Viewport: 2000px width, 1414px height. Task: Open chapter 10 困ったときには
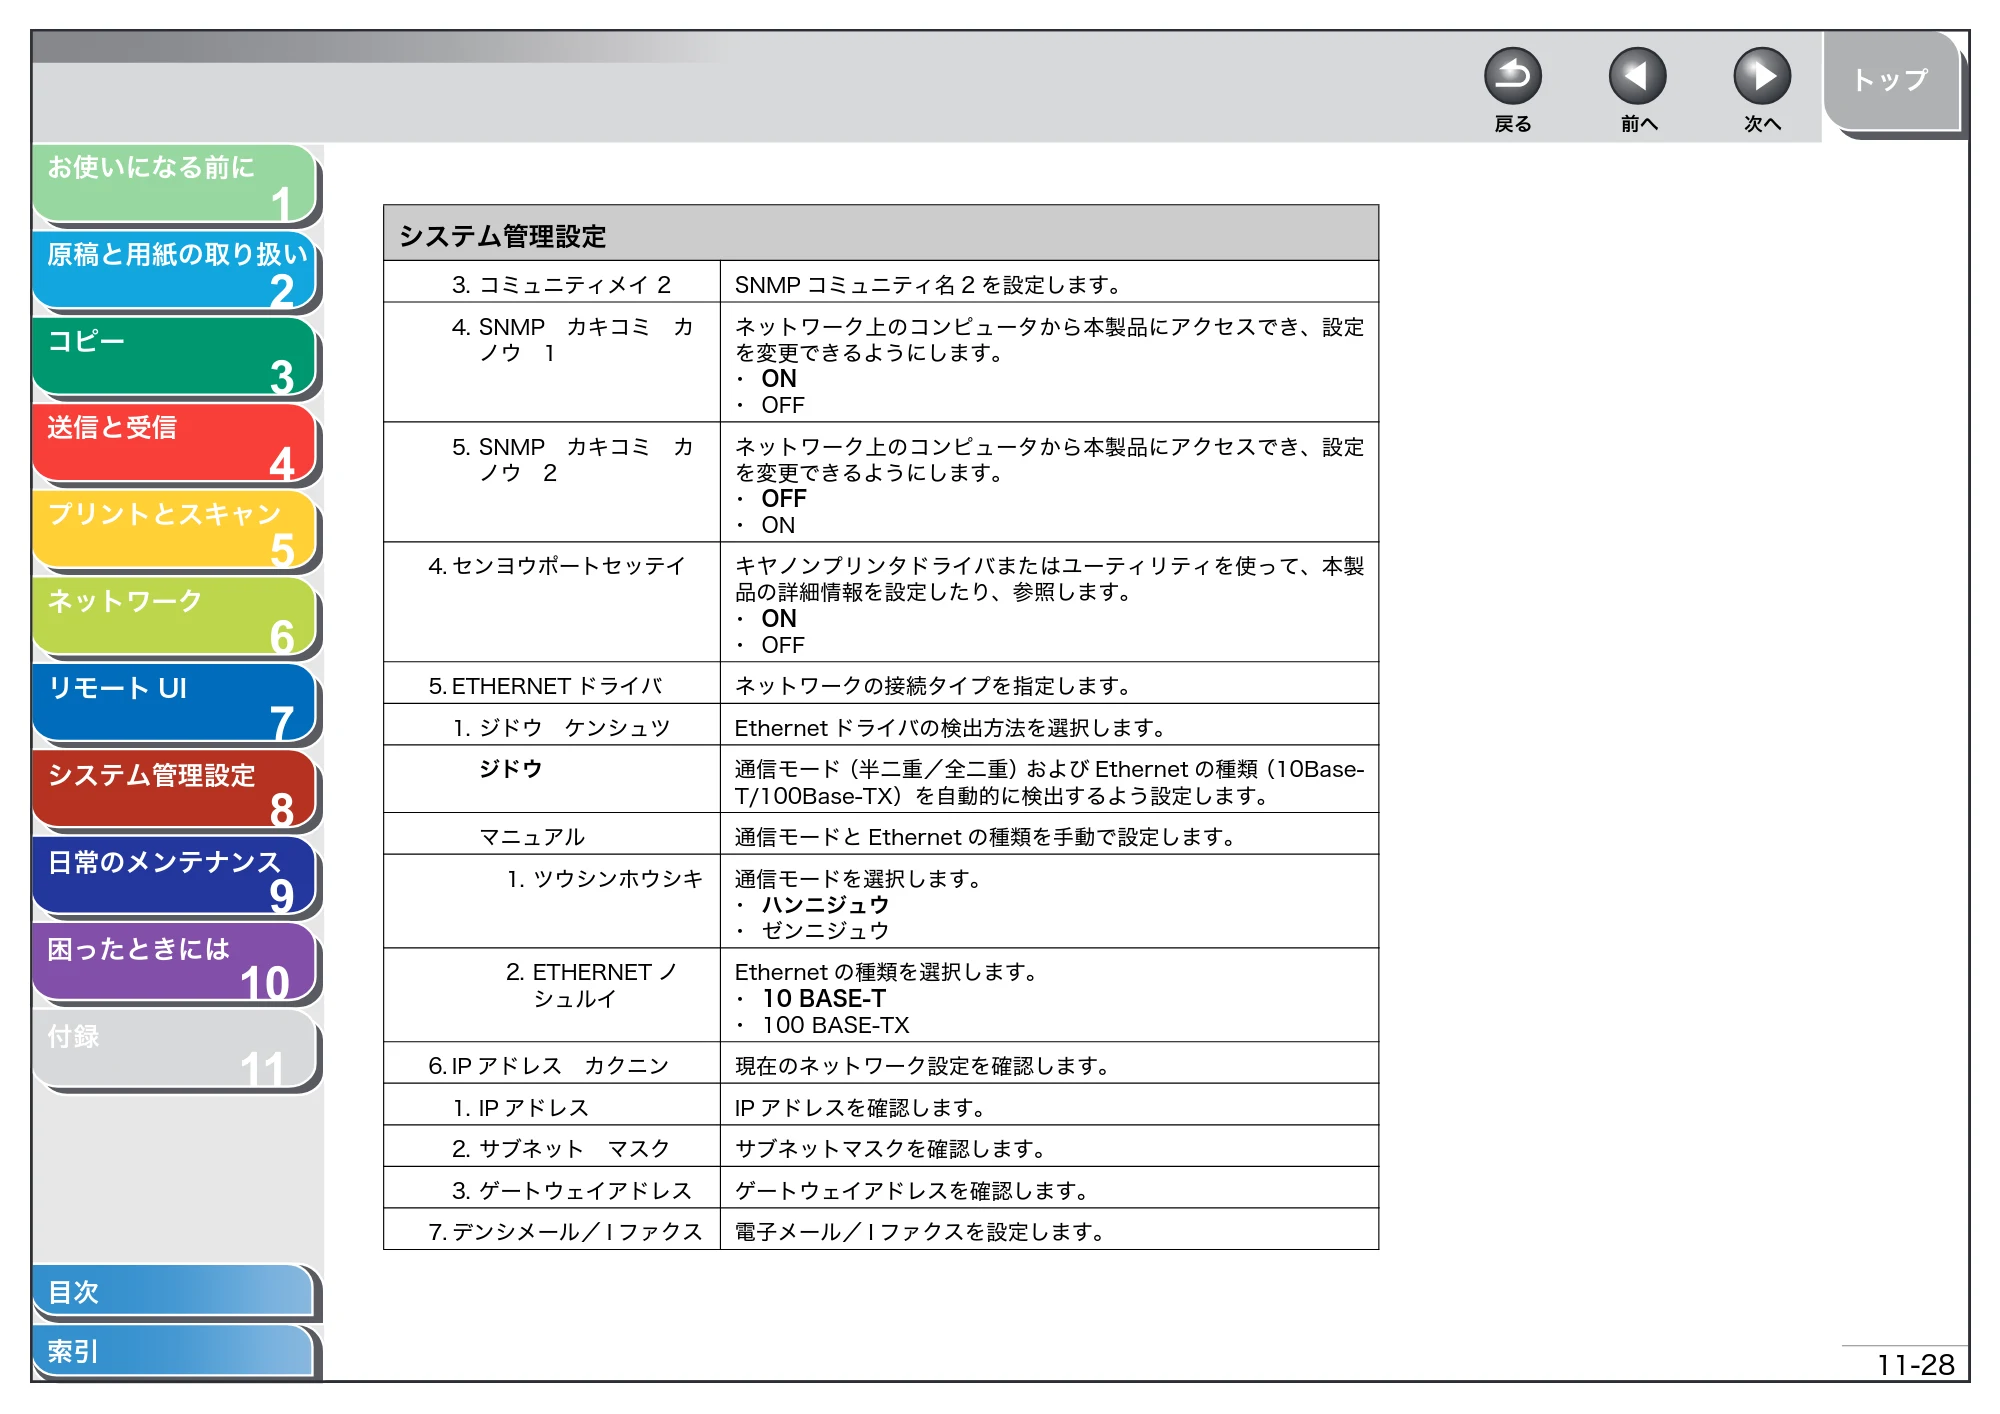(175, 964)
